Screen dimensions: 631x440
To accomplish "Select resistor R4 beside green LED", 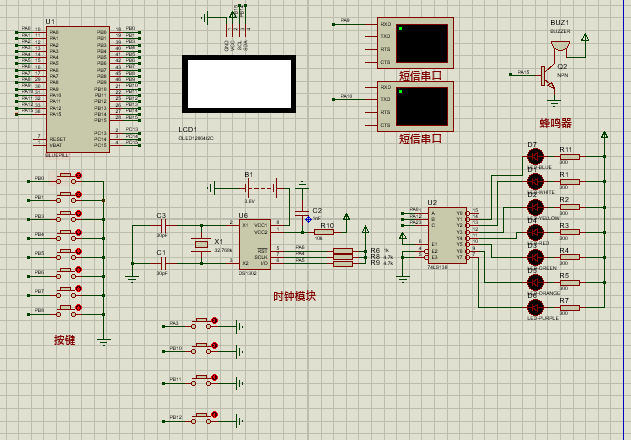I will click(x=570, y=257).
